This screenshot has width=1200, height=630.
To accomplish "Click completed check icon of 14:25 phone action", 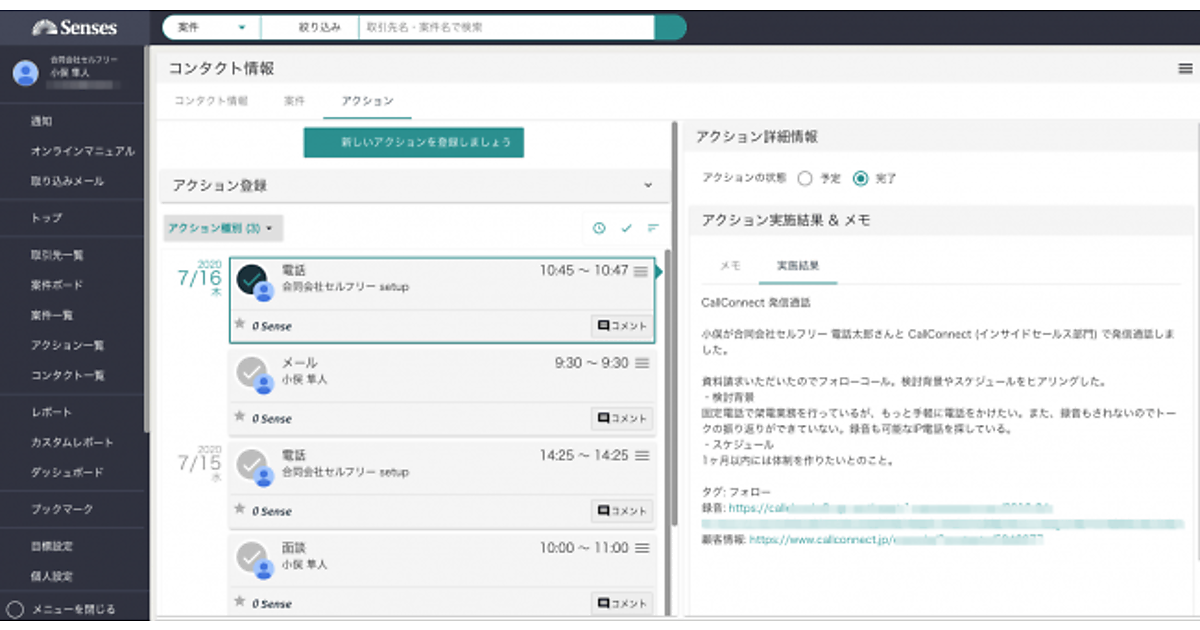I will click(x=252, y=464).
